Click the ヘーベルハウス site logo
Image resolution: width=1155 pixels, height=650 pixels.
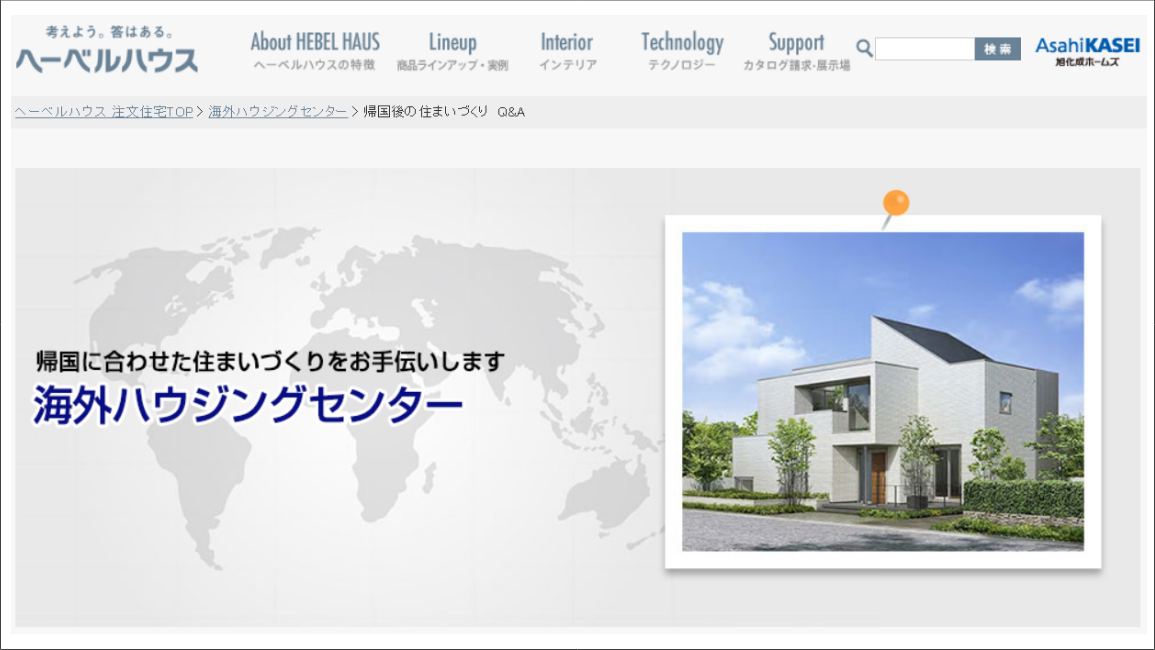point(107,49)
